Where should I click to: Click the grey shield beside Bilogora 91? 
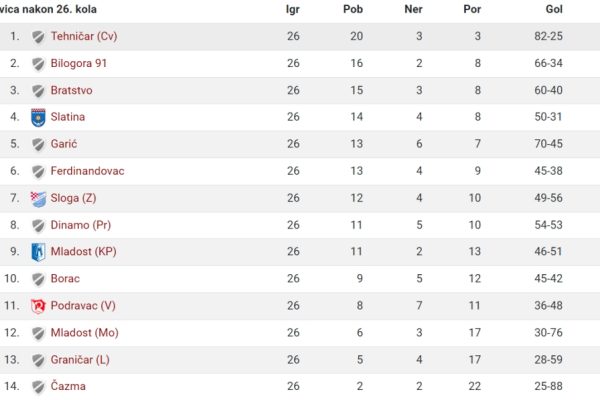[38, 64]
